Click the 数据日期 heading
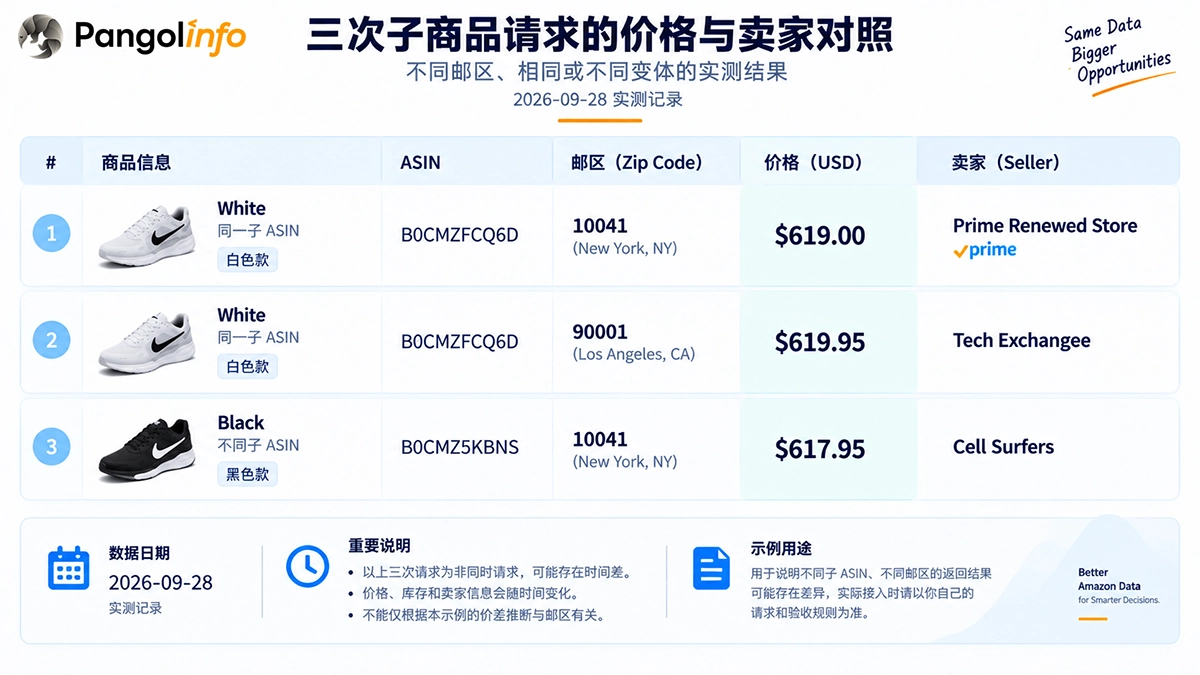The height and width of the screenshot is (675, 1200). coord(139,553)
